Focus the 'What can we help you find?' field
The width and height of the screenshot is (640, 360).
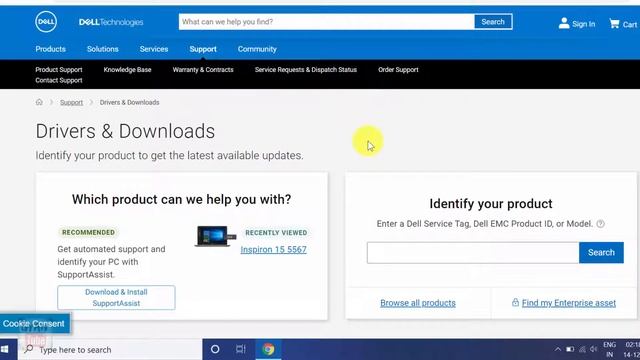point(327,22)
